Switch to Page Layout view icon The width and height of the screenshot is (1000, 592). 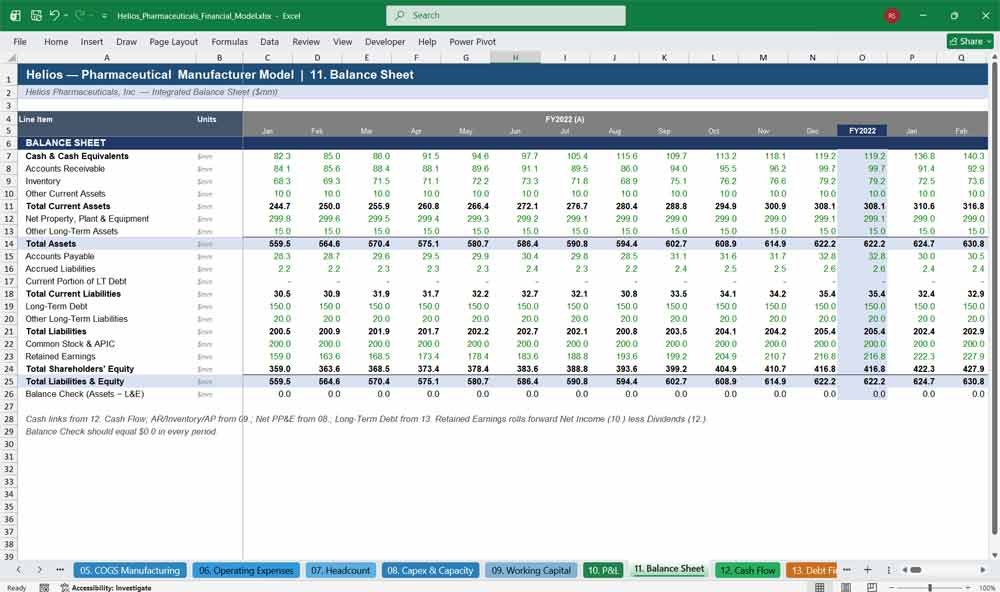click(846, 587)
